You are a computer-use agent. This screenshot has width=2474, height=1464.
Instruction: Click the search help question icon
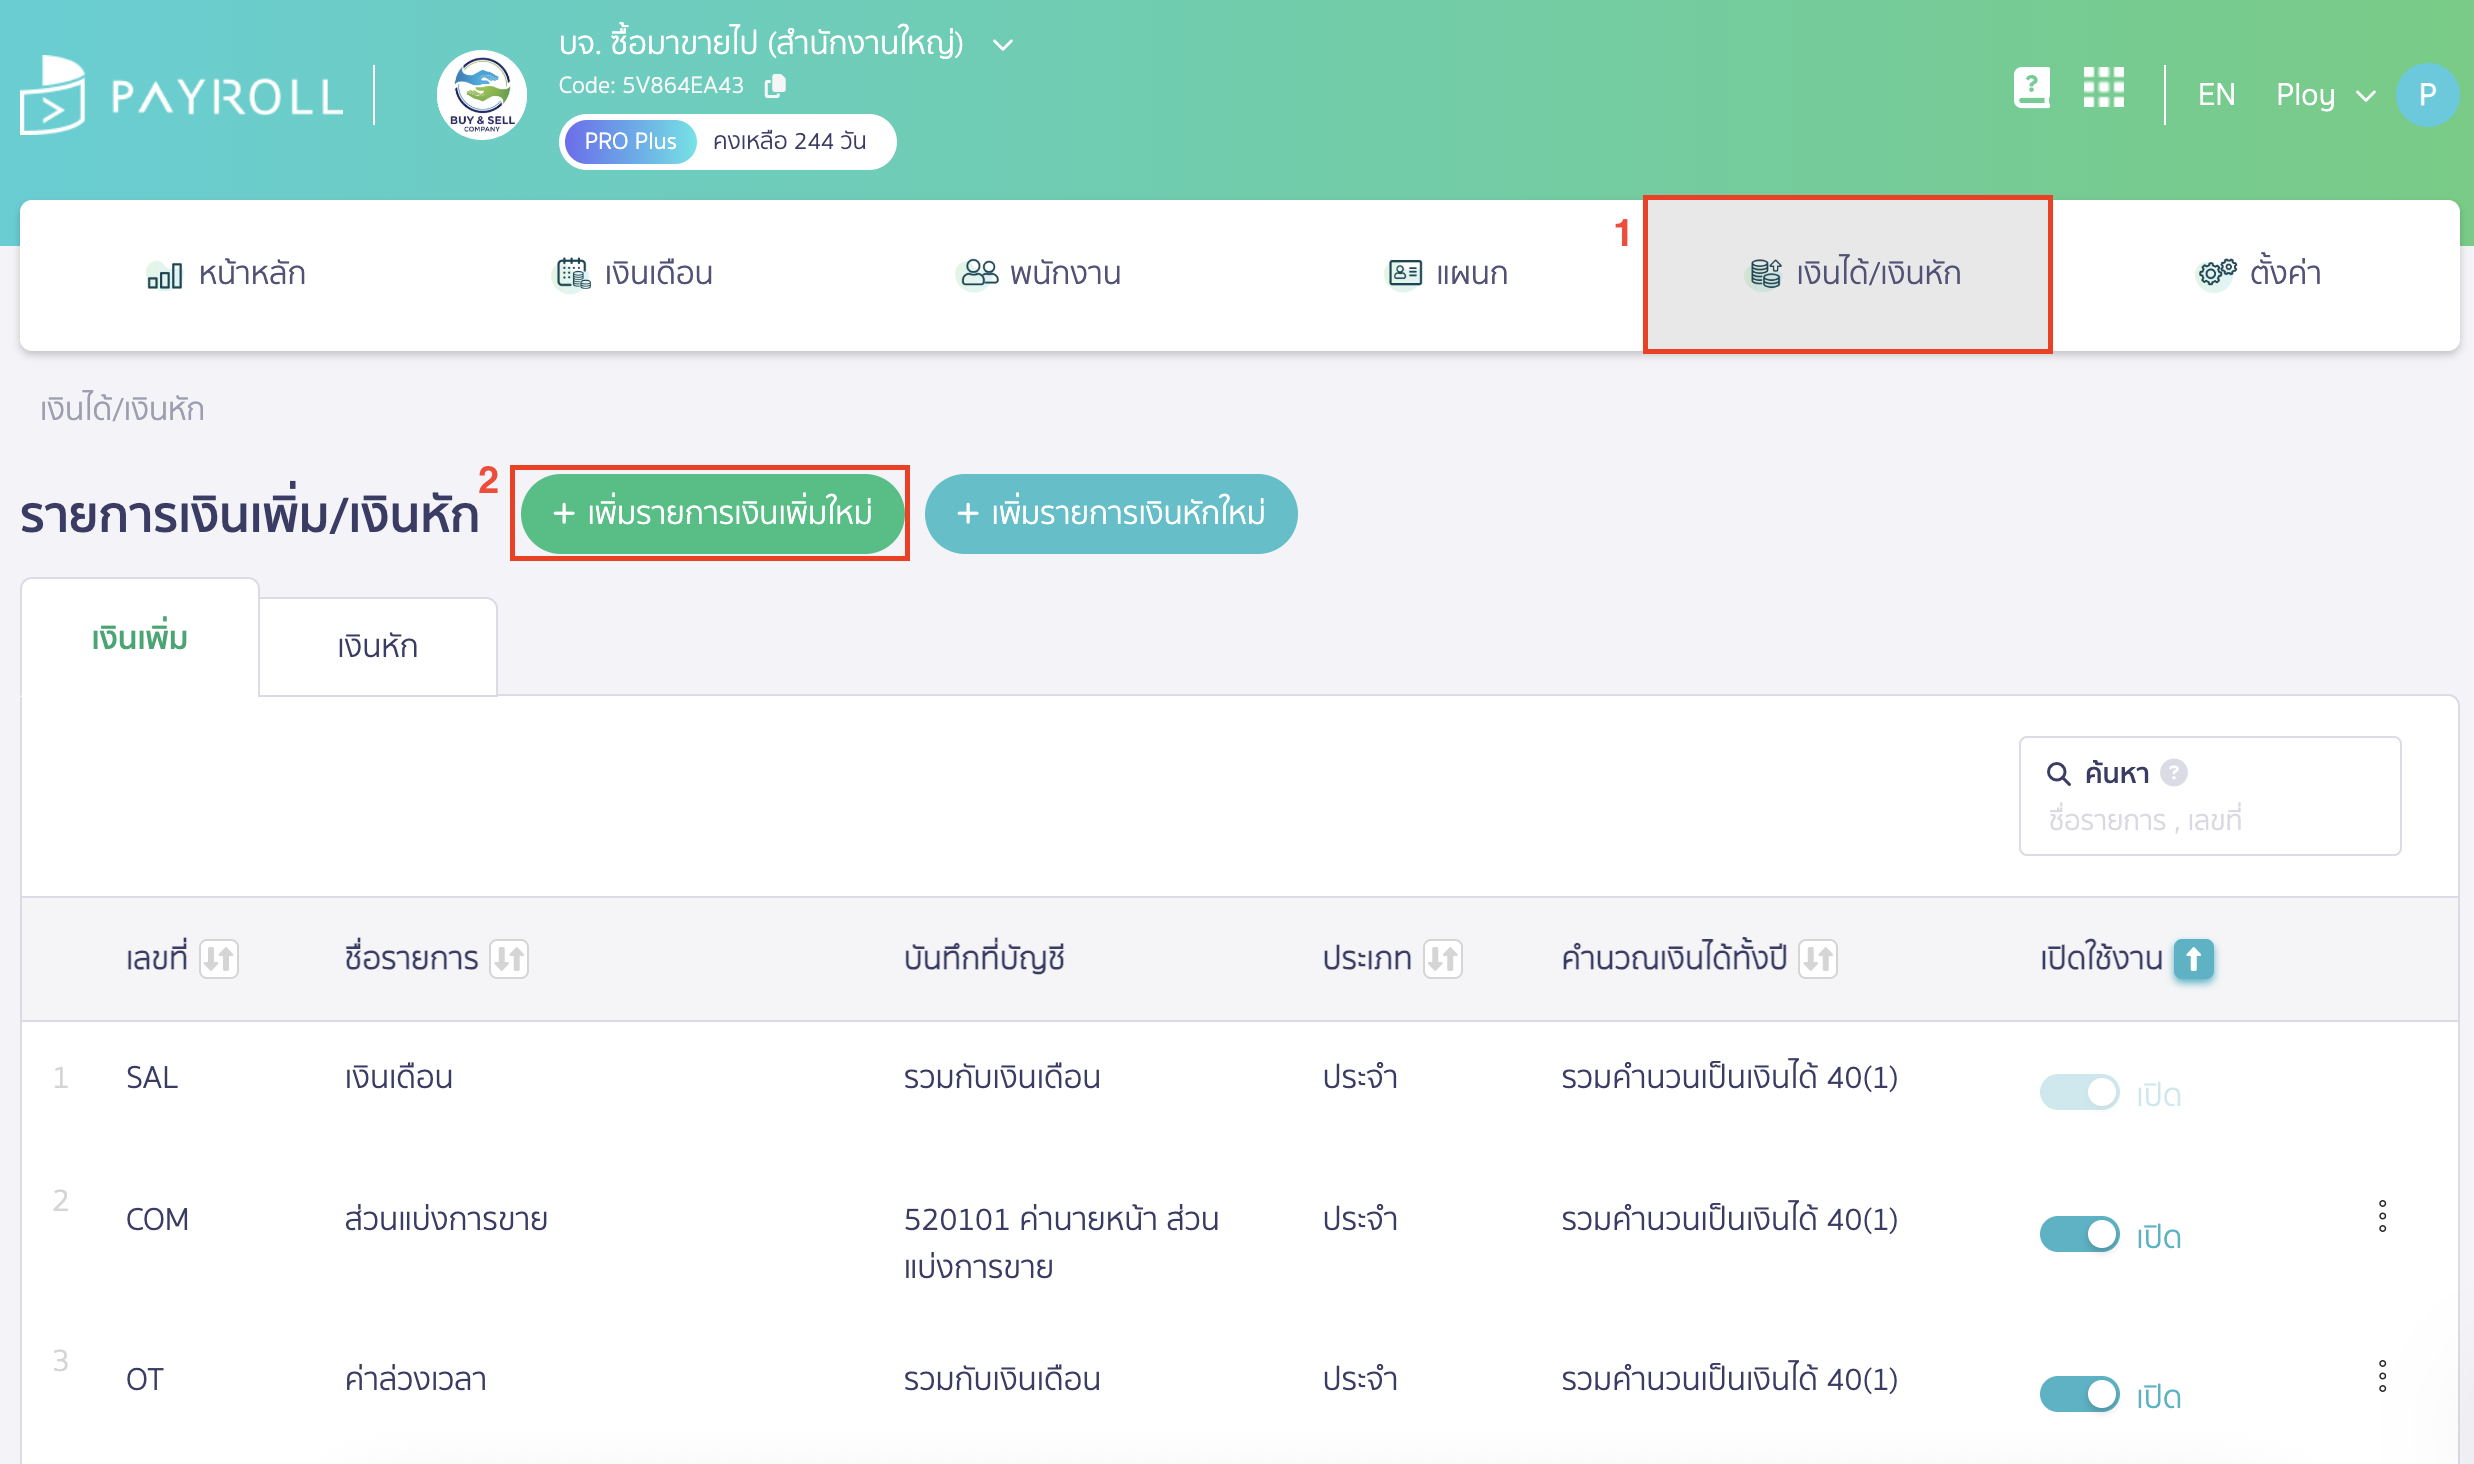coord(2174,773)
